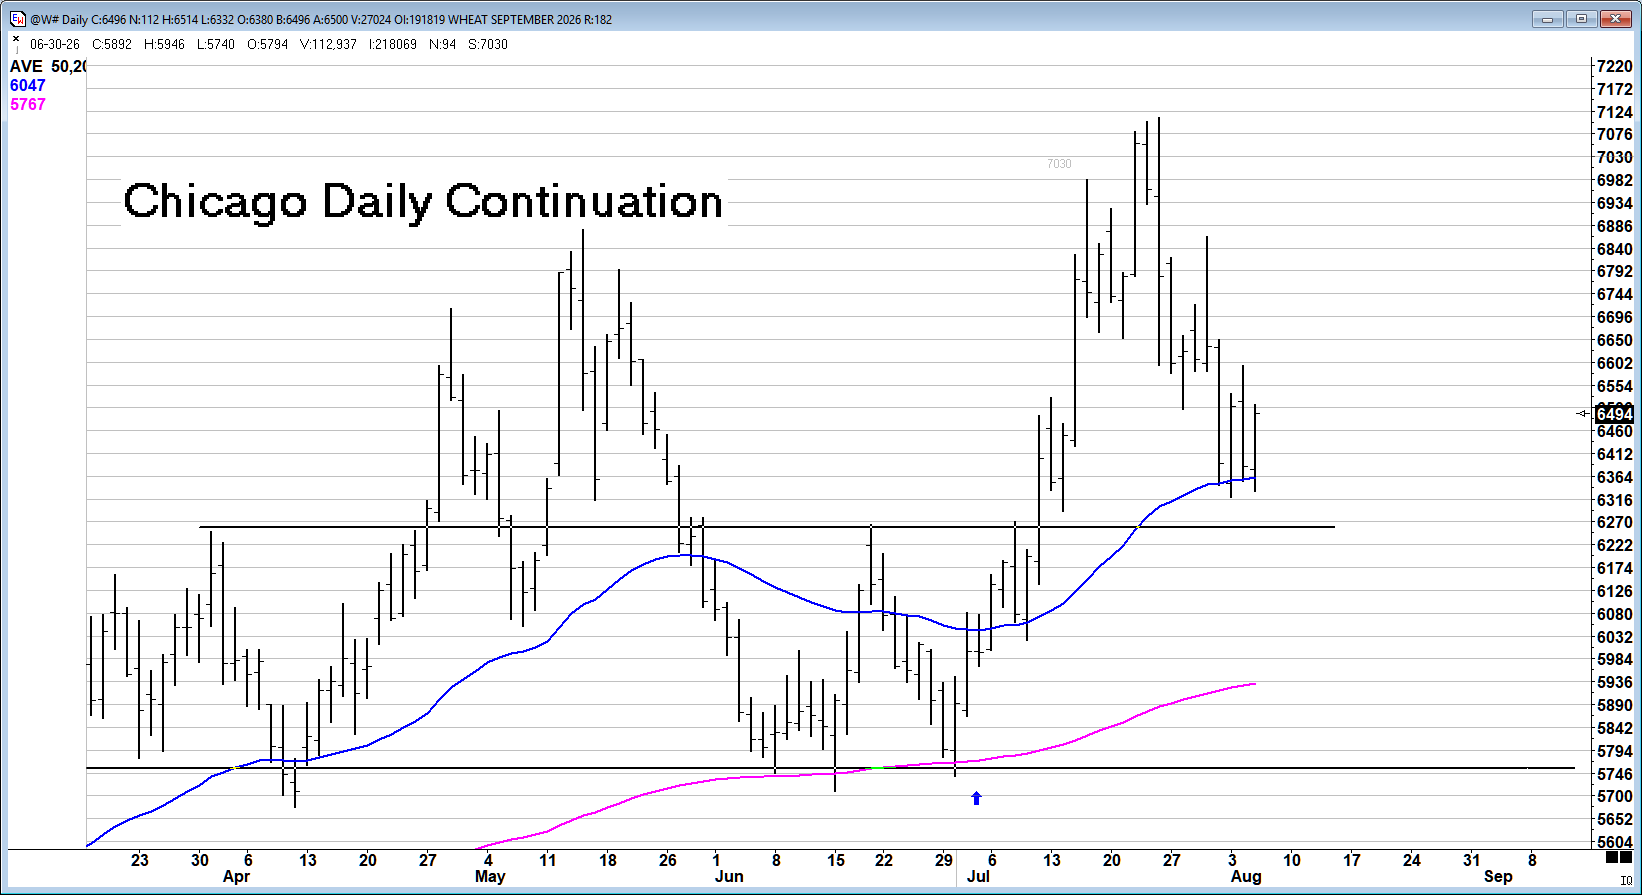Image resolution: width=1642 pixels, height=895 pixels.
Task: Click the 6270 price axis label
Action: [1614, 522]
